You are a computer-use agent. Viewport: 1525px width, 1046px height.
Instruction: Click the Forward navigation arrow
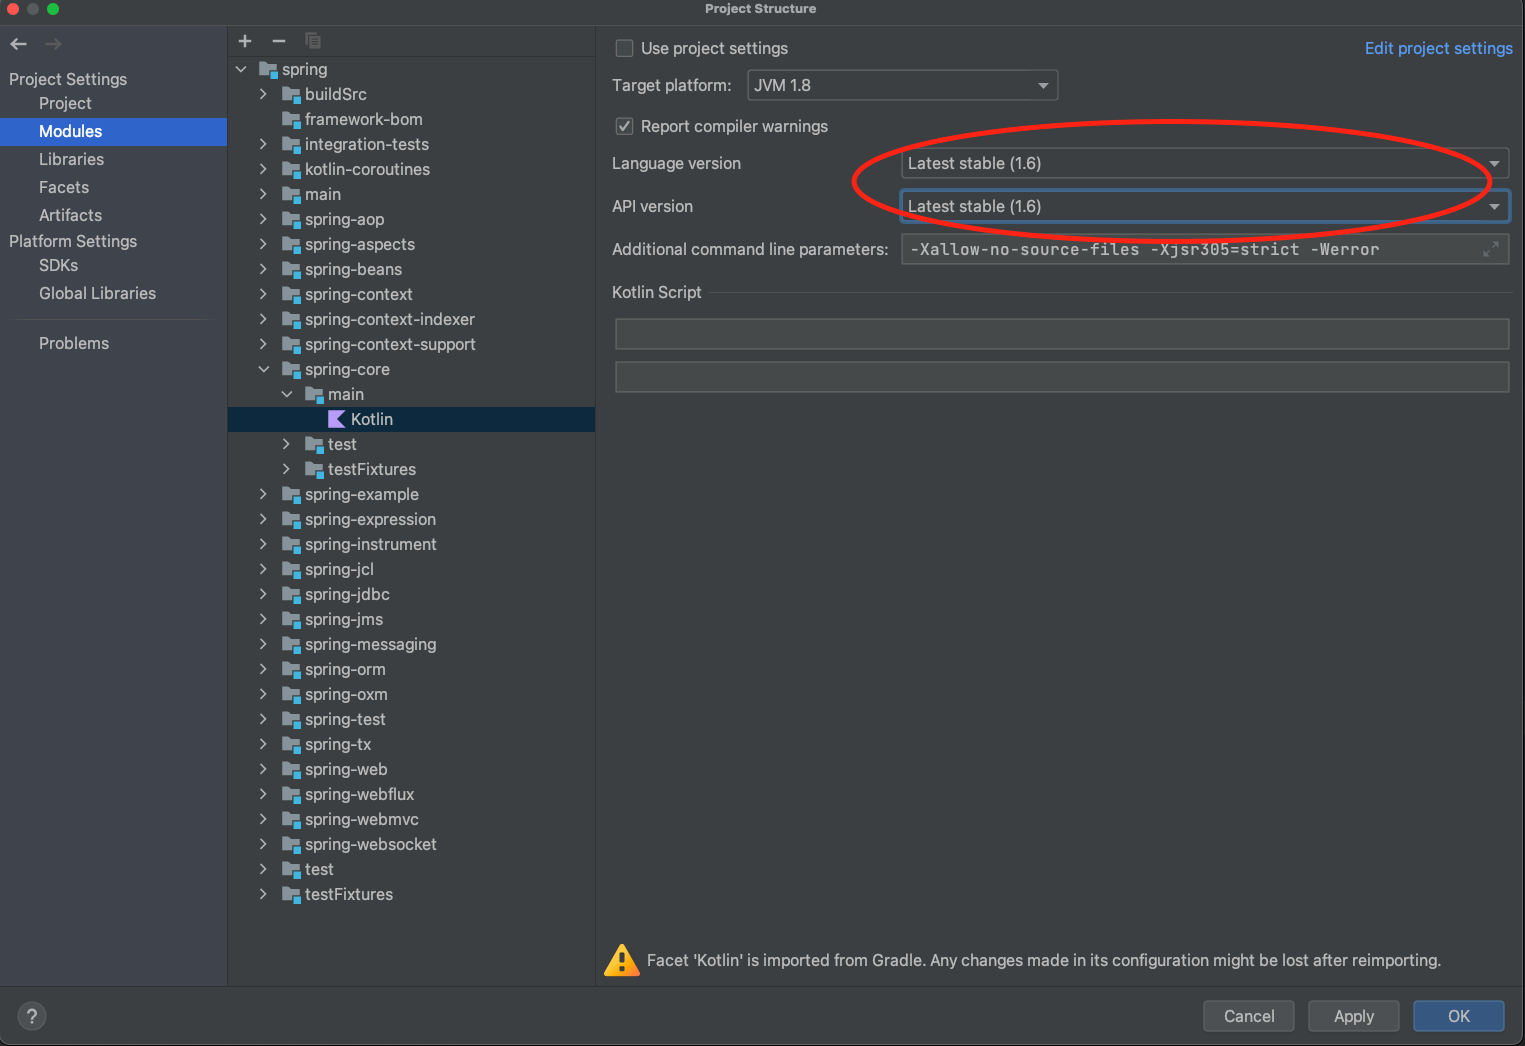(54, 44)
